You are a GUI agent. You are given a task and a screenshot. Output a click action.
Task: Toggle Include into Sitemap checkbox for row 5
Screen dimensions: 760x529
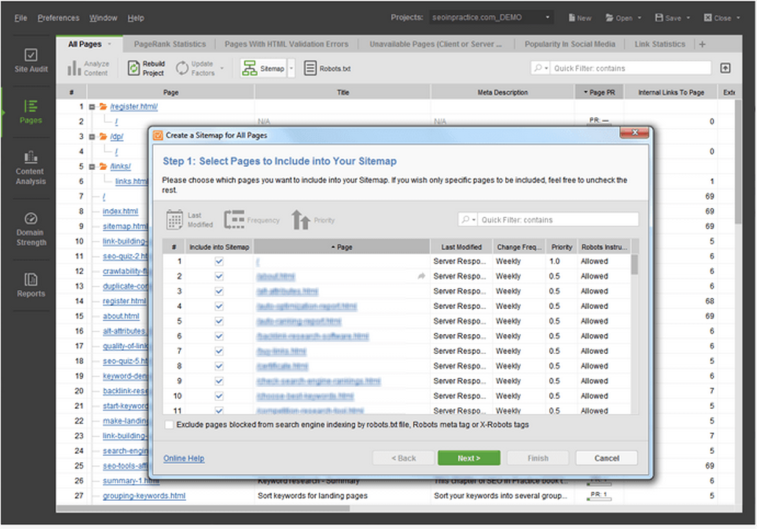point(219,321)
